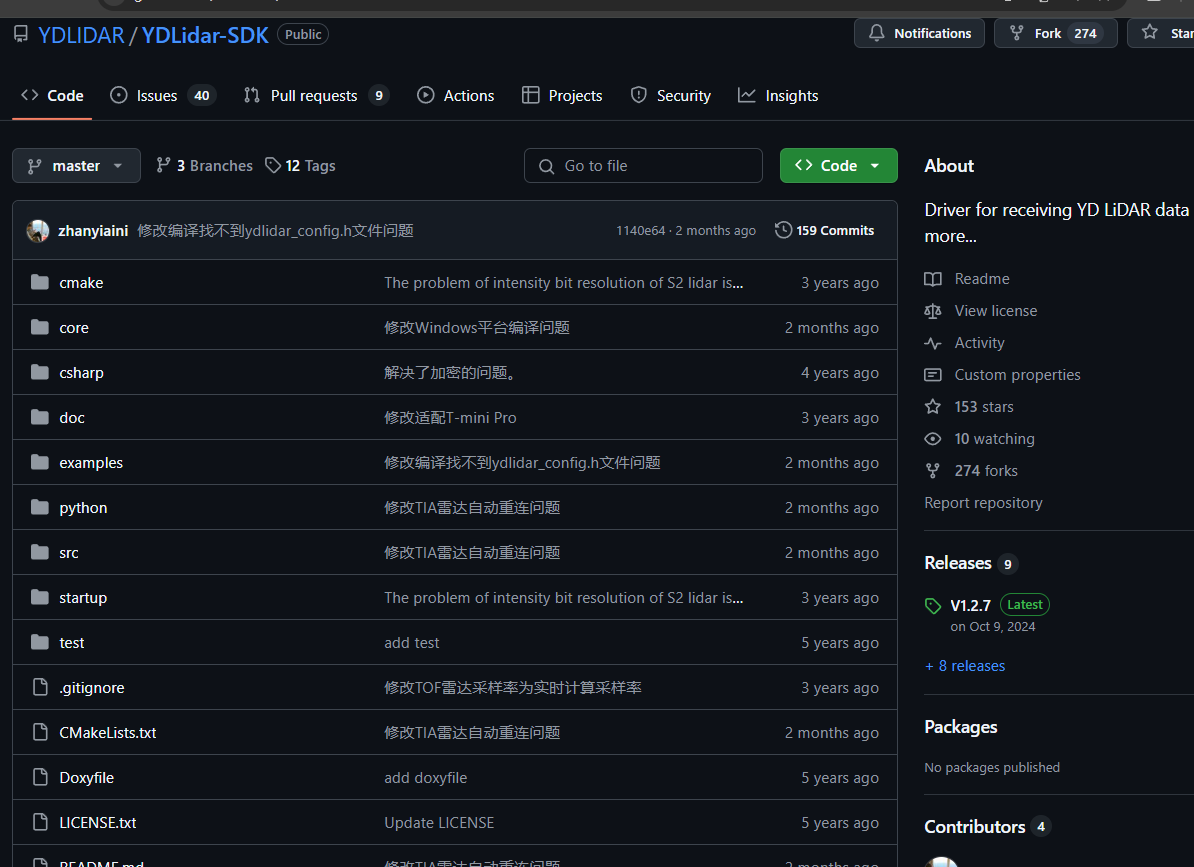Click the scales icon beside View license
1194x867 pixels.
pos(933,311)
